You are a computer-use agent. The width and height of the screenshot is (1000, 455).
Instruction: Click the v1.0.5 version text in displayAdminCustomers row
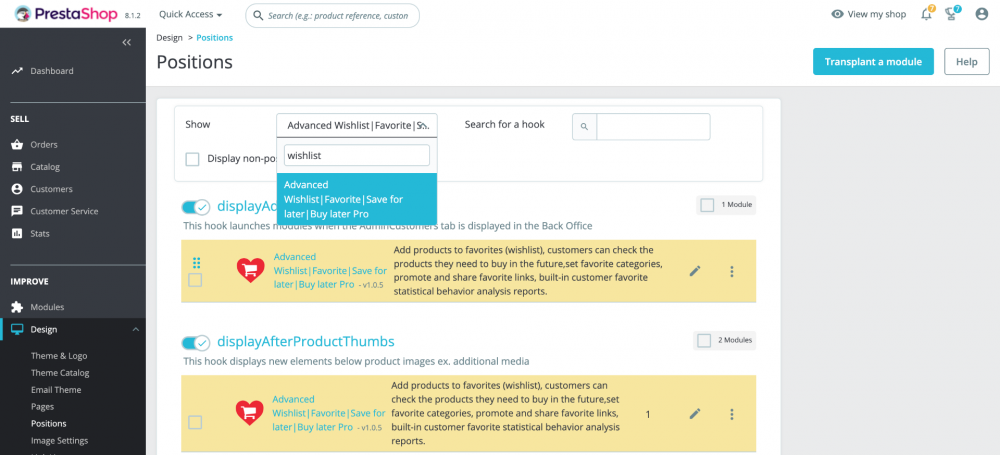tap(371, 285)
